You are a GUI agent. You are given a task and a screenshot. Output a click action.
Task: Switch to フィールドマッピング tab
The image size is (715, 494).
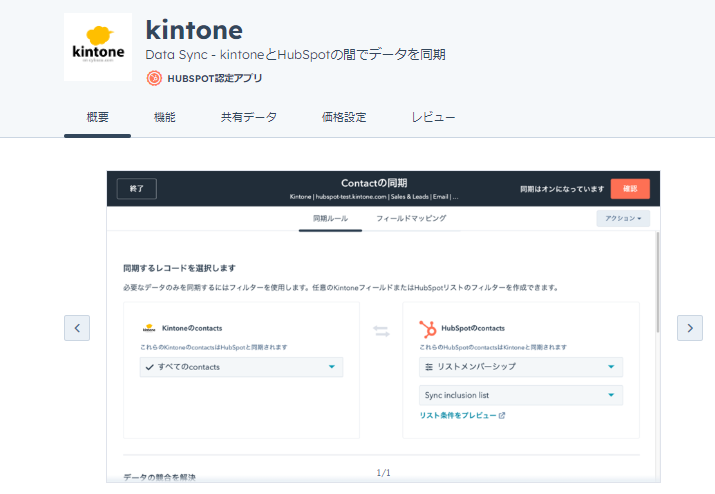[x=411, y=218]
